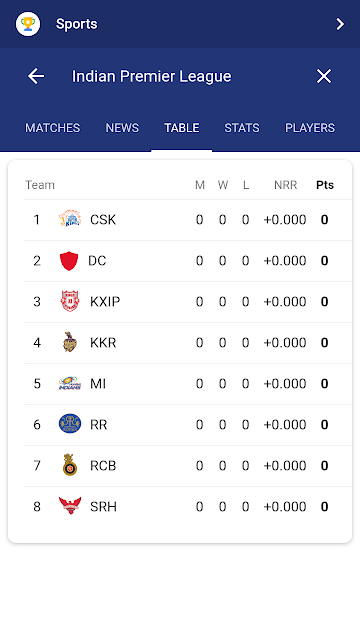Close the Indian Premier League panel
Viewport: 360px width, 640px height.
(x=324, y=76)
